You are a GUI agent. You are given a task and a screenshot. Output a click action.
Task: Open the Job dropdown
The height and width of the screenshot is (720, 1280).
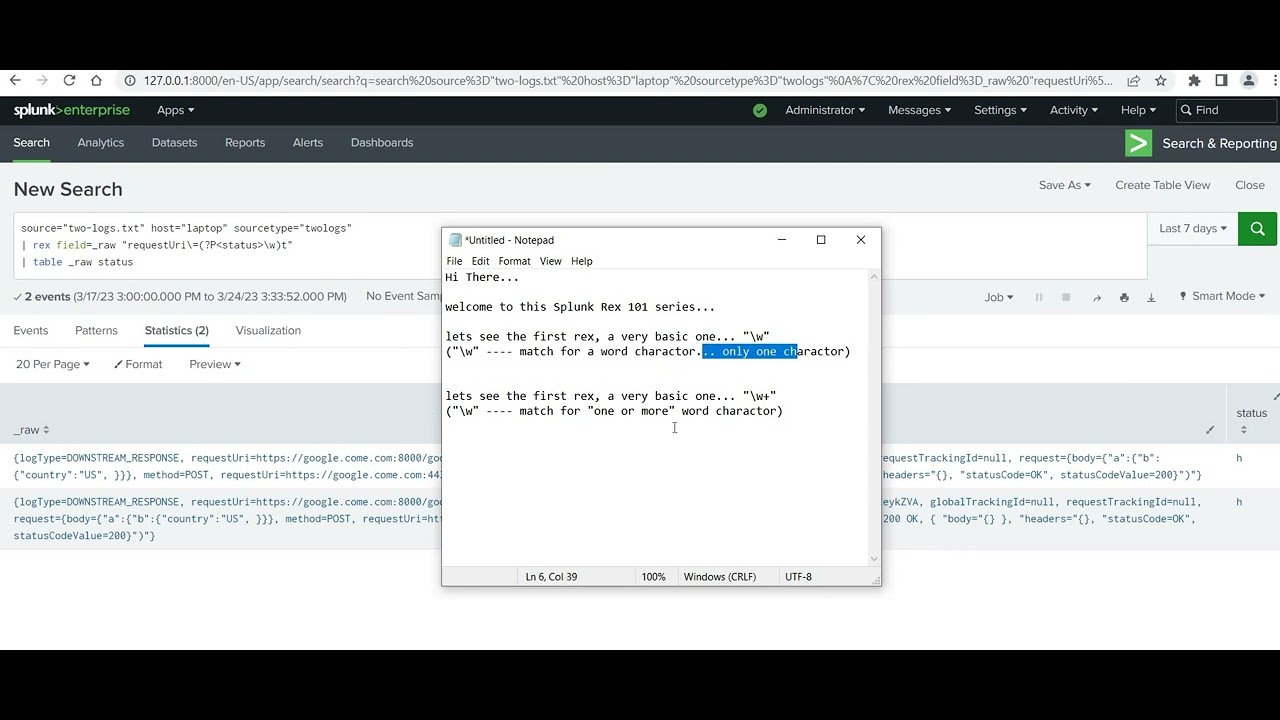[999, 297]
